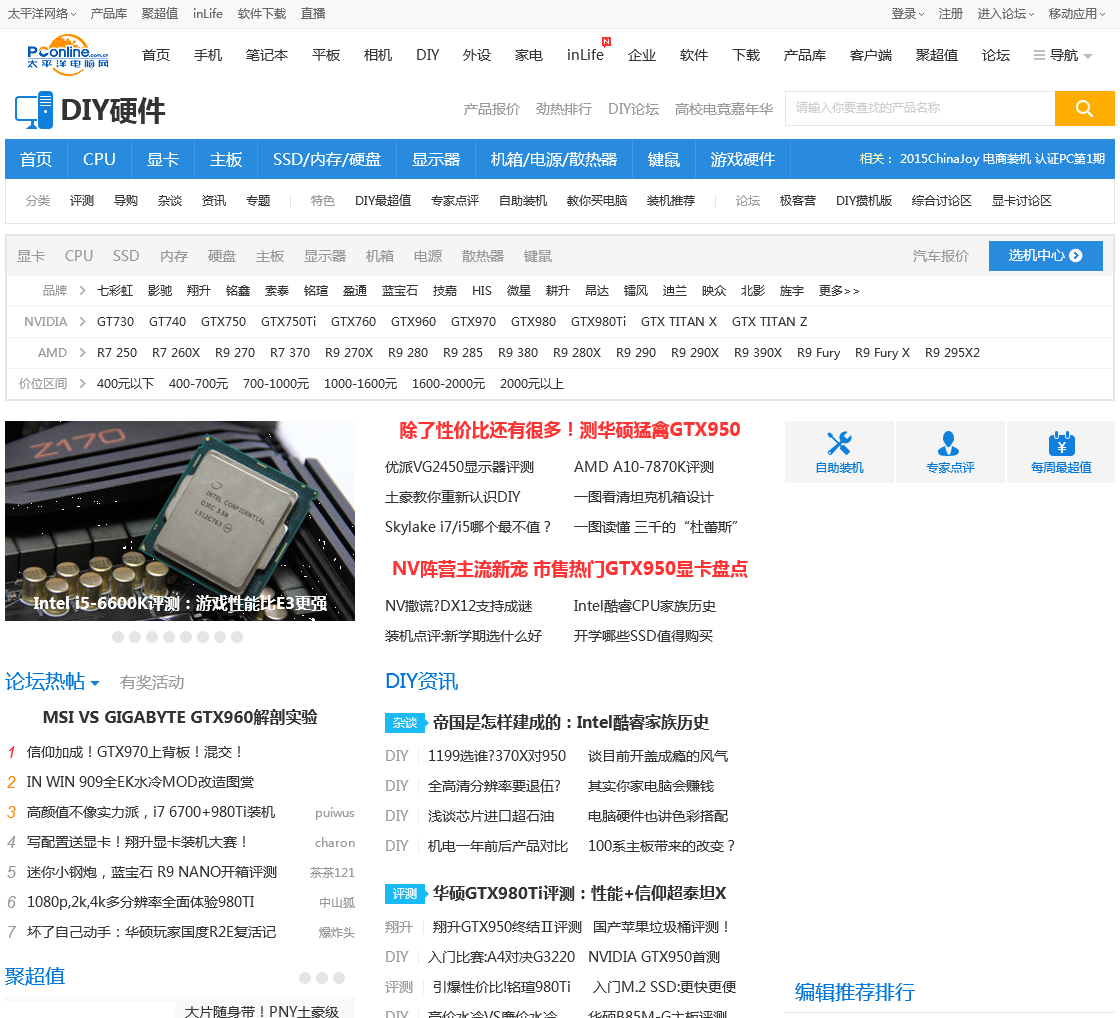Open 手机 in main site navigation
The image size is (1120, 1018).
208,55
